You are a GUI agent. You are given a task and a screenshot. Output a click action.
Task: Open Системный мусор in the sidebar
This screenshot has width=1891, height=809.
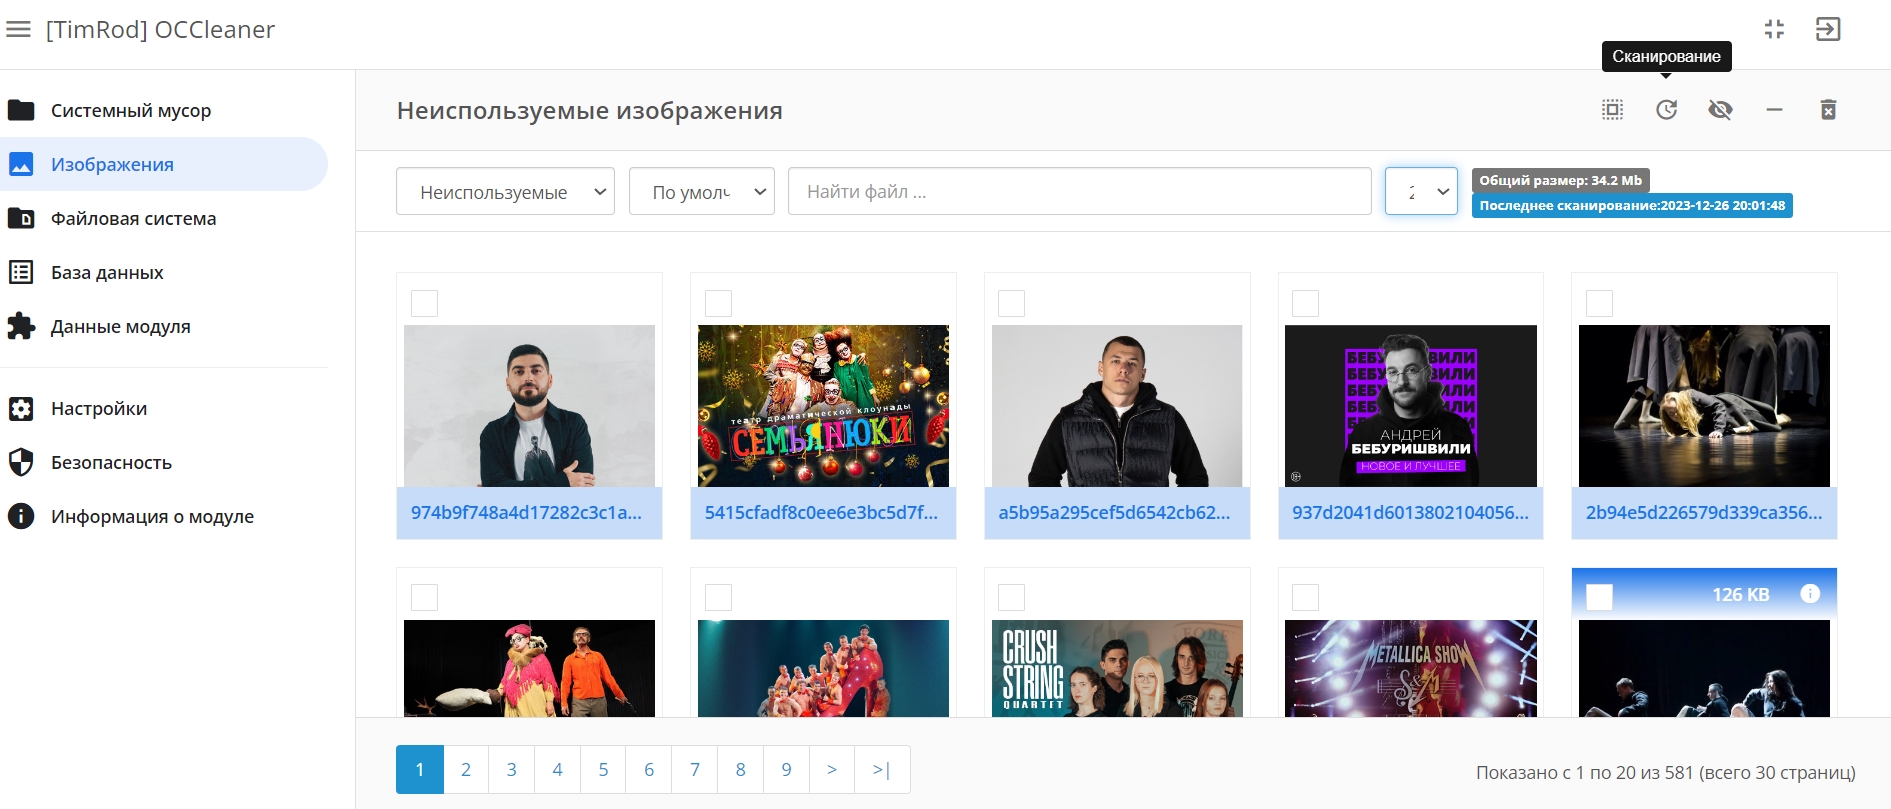click(x=131, y=110)
